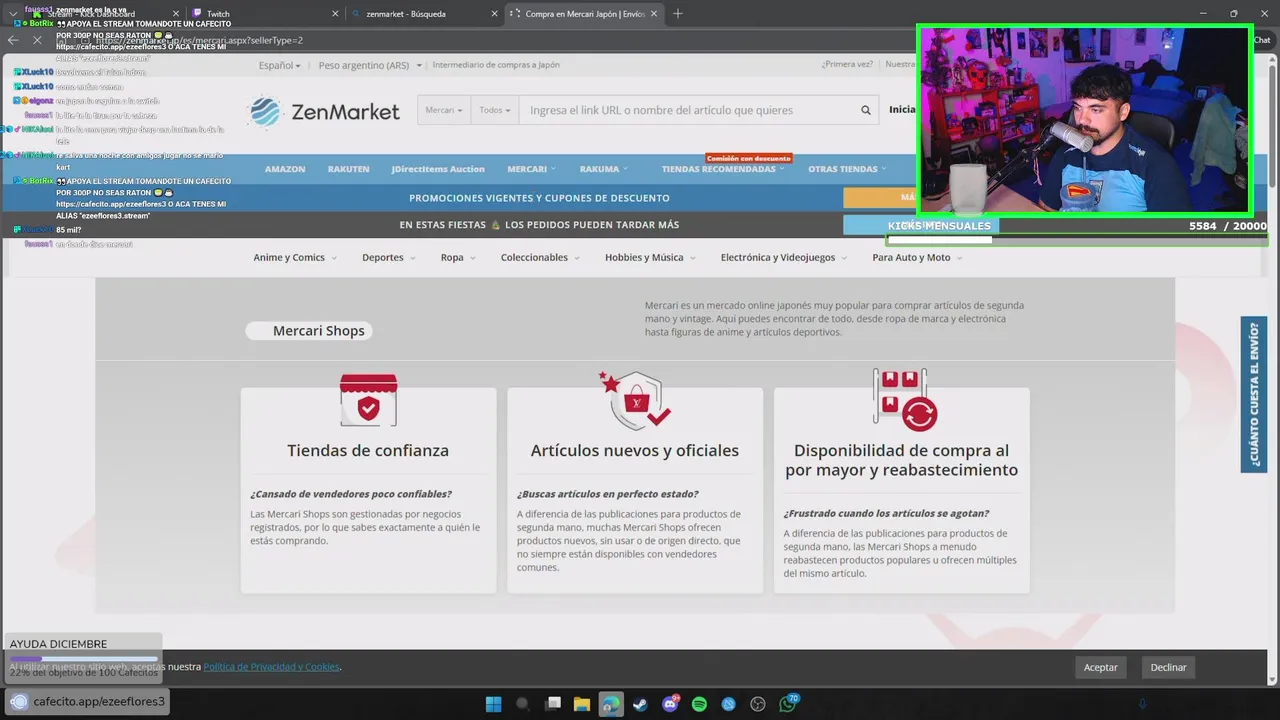The width and height of the screenshot is (1280, 720).
Task: Accept cookies with the Aceptar button
Action: (1101, 667)
